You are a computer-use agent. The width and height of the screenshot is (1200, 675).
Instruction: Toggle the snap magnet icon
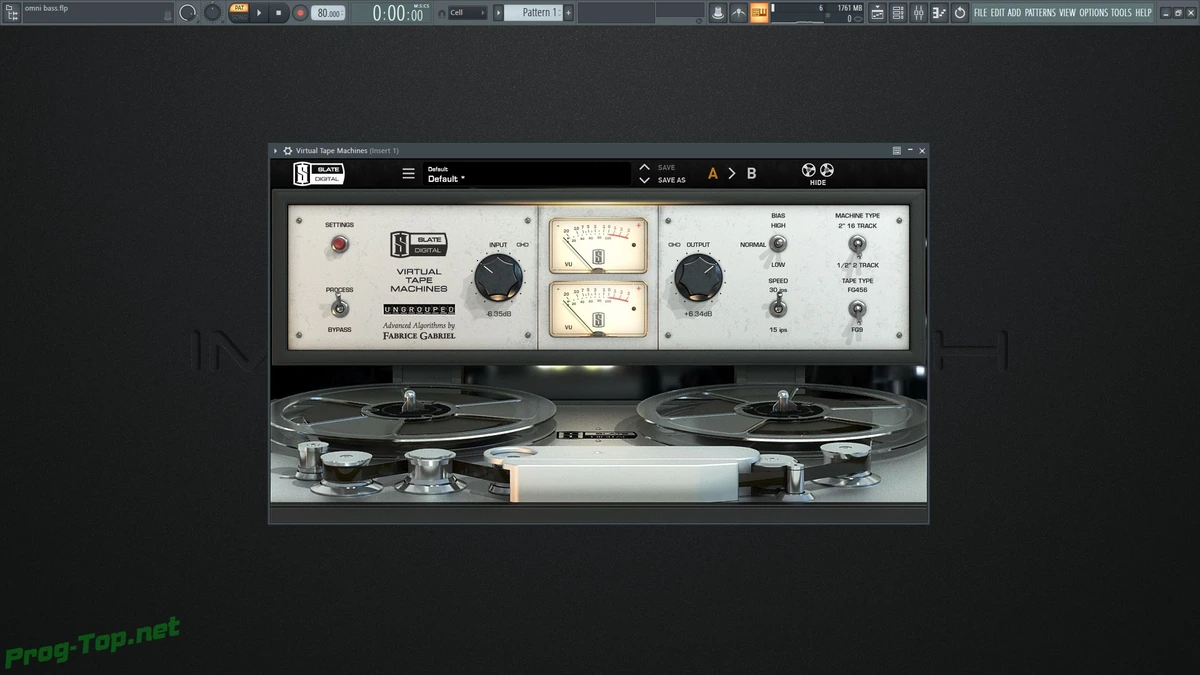point(442,13)
